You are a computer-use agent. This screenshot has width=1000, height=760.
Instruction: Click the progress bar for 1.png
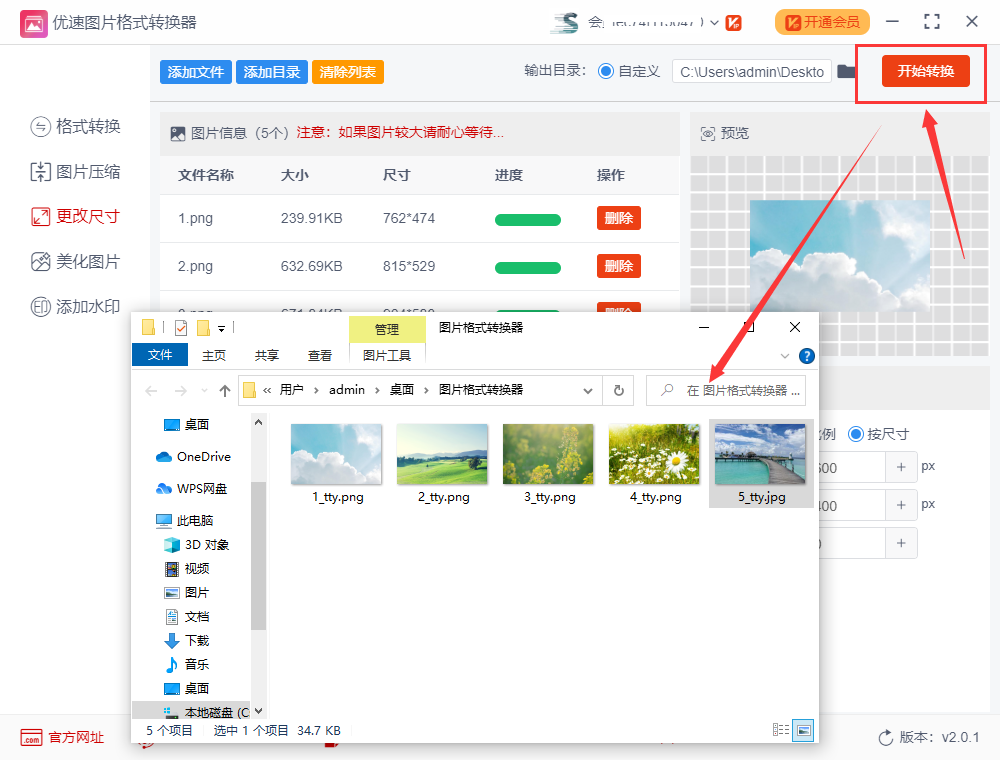click(528, 219)
